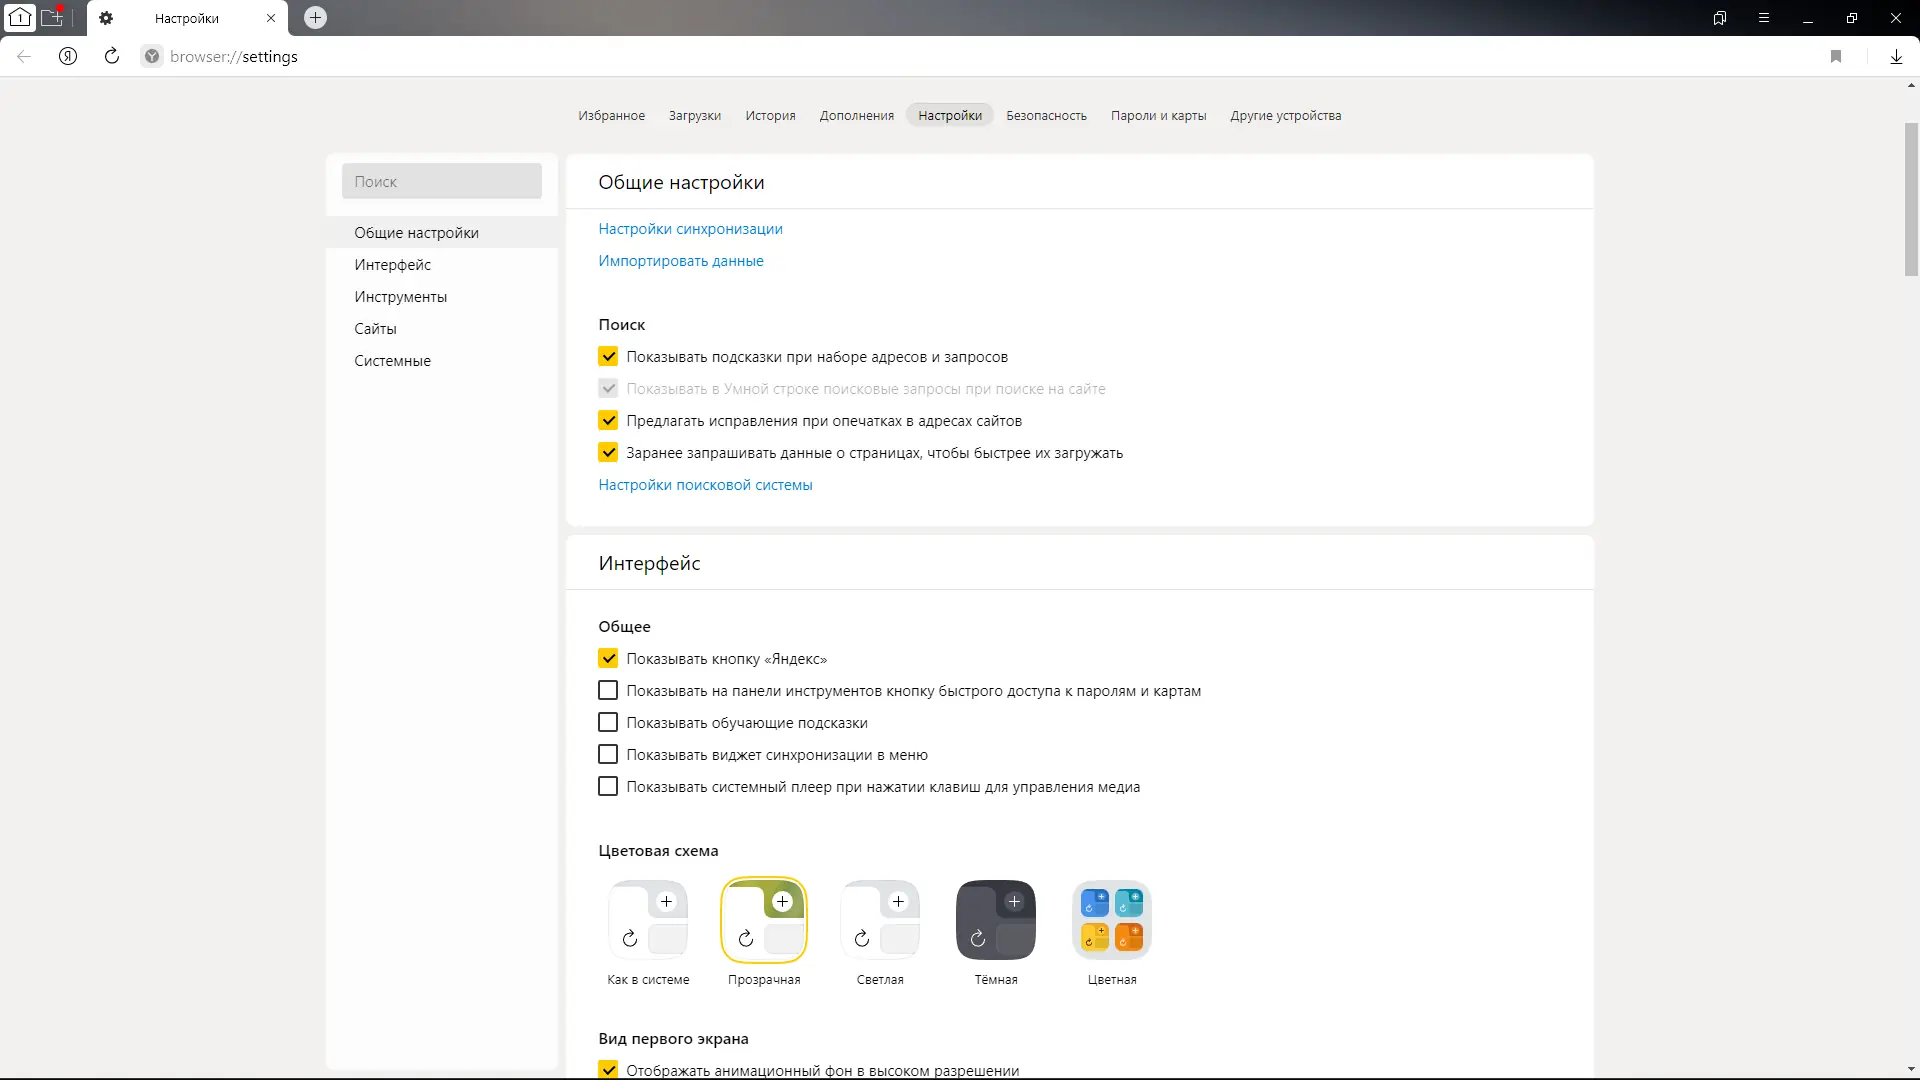This screenshot has width=1920, height=1080.
Task: Switch to the Безопасность tab
Action: pos(1046,116)
